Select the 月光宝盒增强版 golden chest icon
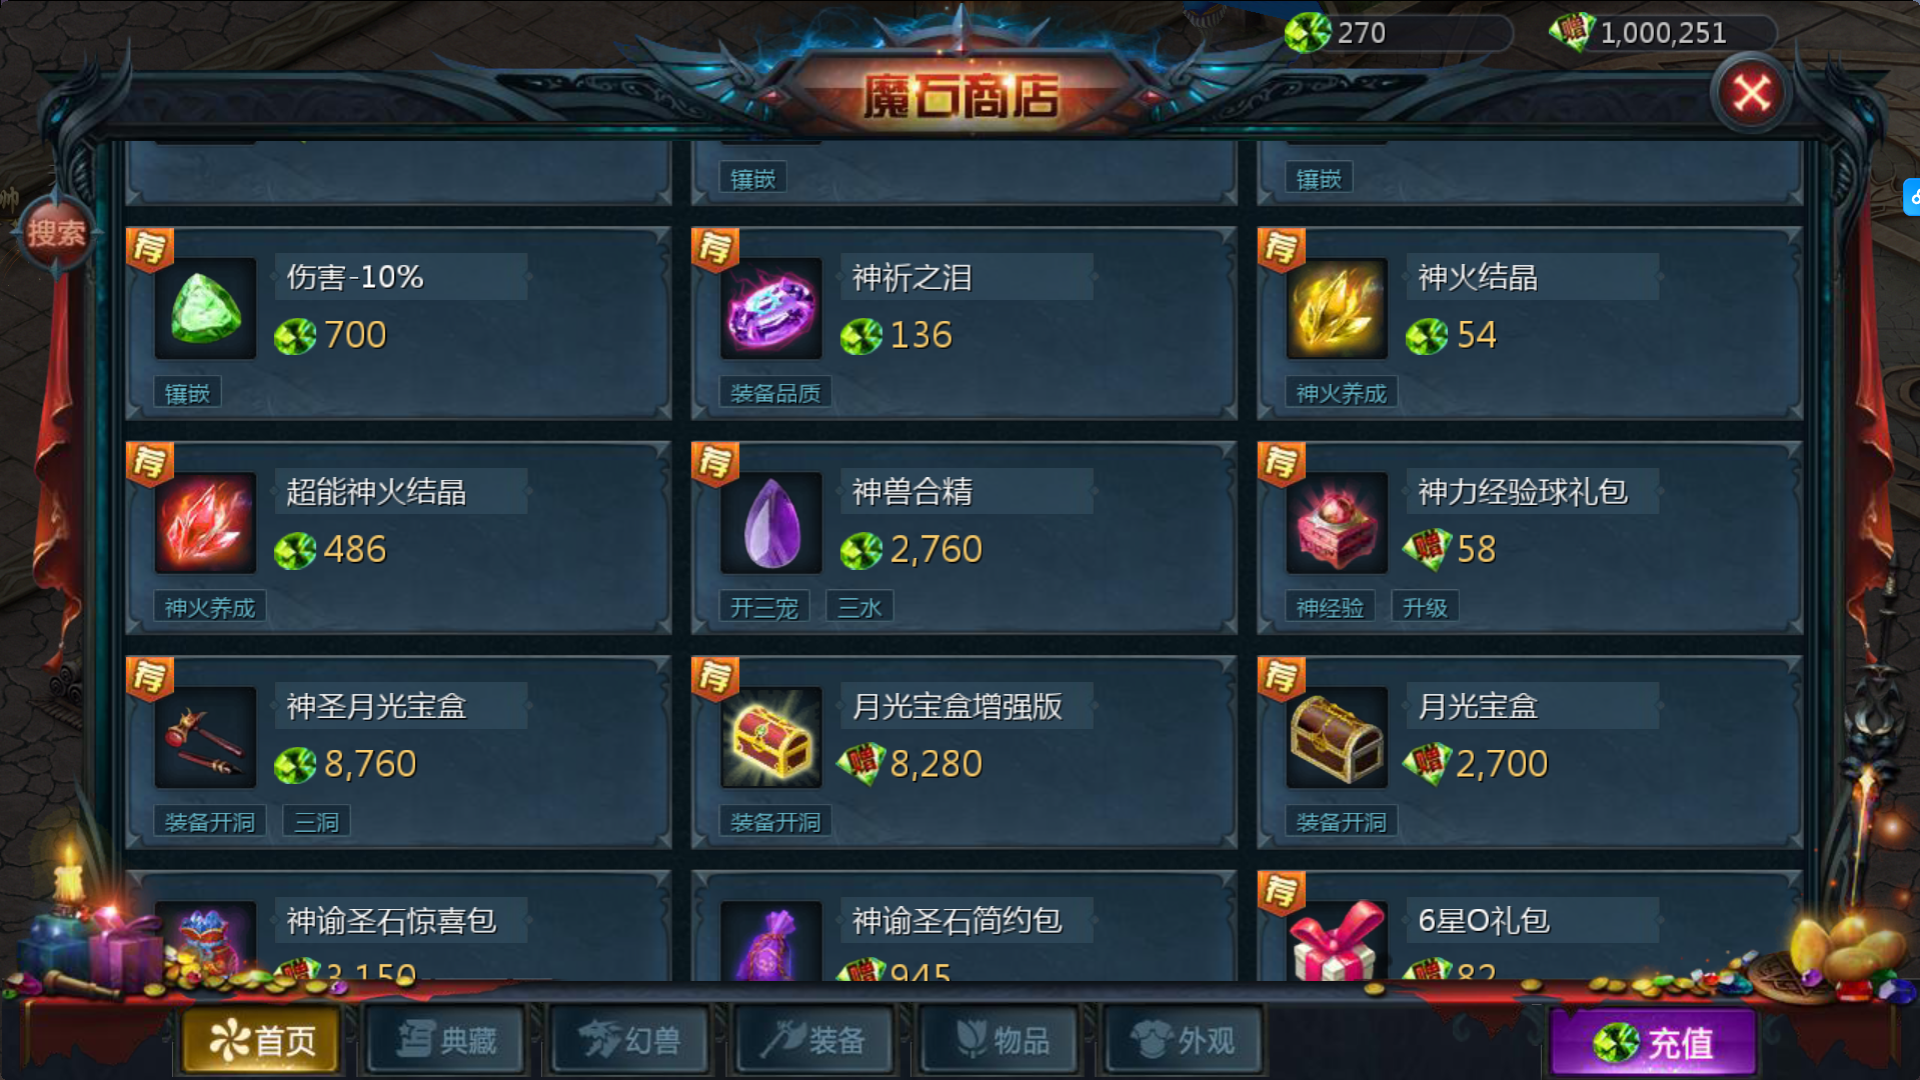 (x=771, y=738)
